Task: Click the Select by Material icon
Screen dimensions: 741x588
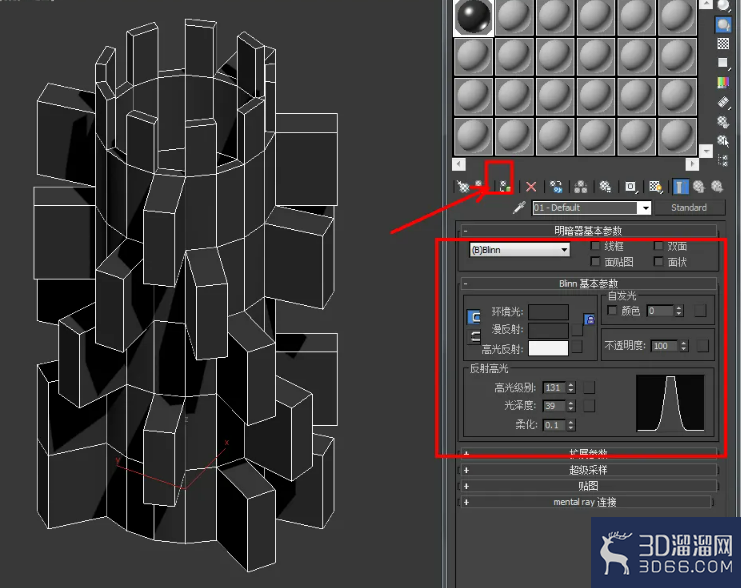Action: coord(722,141)
